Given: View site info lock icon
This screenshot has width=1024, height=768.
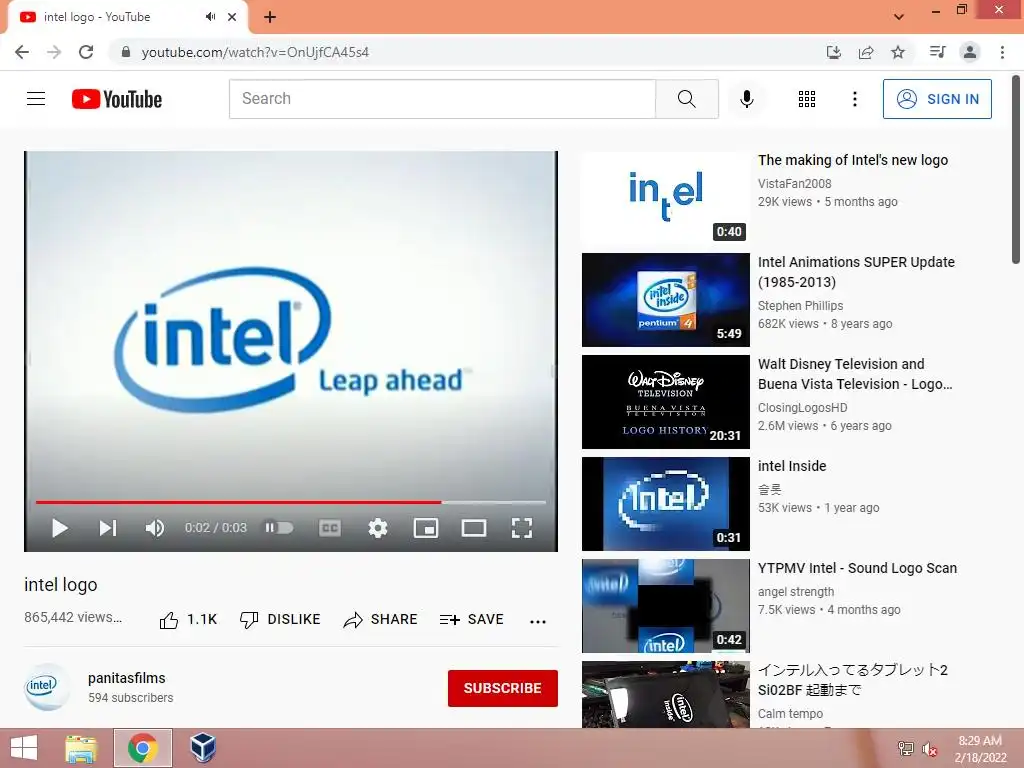Looking at the screenshot, I should coord(126,52).
